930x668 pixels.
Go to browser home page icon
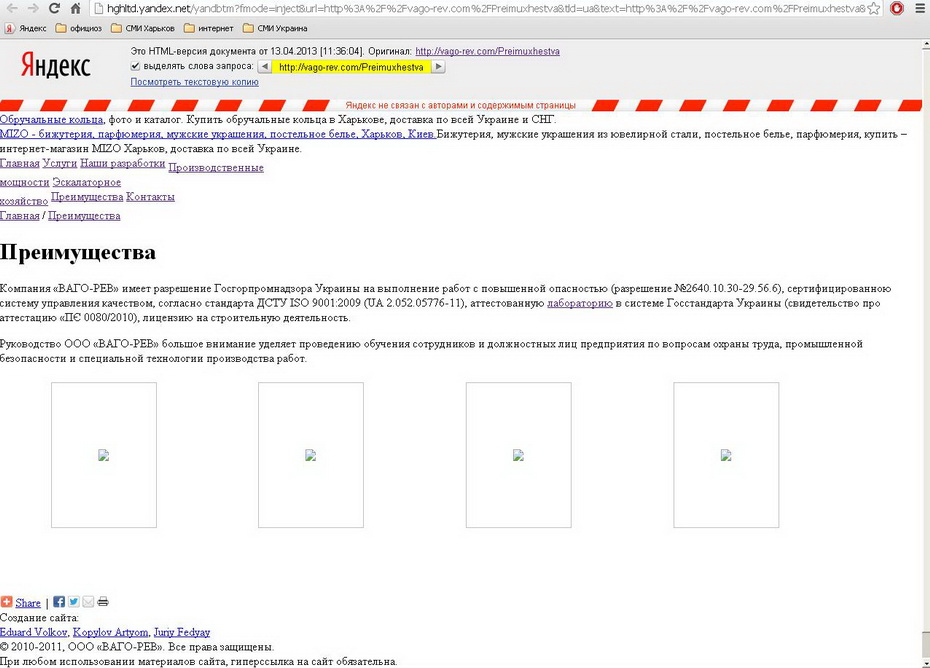76,8
